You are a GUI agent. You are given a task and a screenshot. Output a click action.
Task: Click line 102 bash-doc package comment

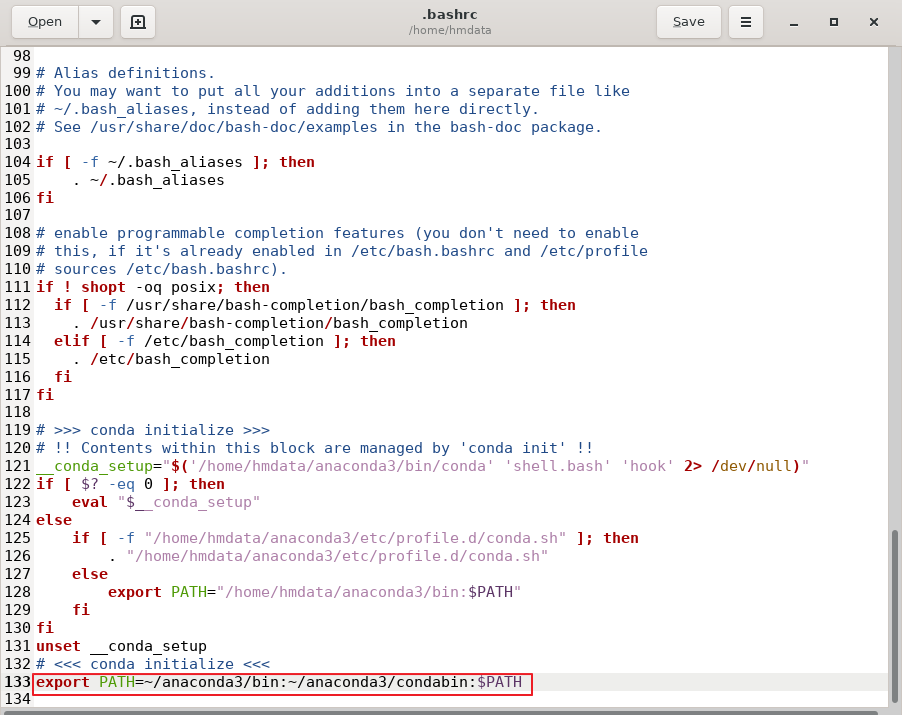pos(319,127)
